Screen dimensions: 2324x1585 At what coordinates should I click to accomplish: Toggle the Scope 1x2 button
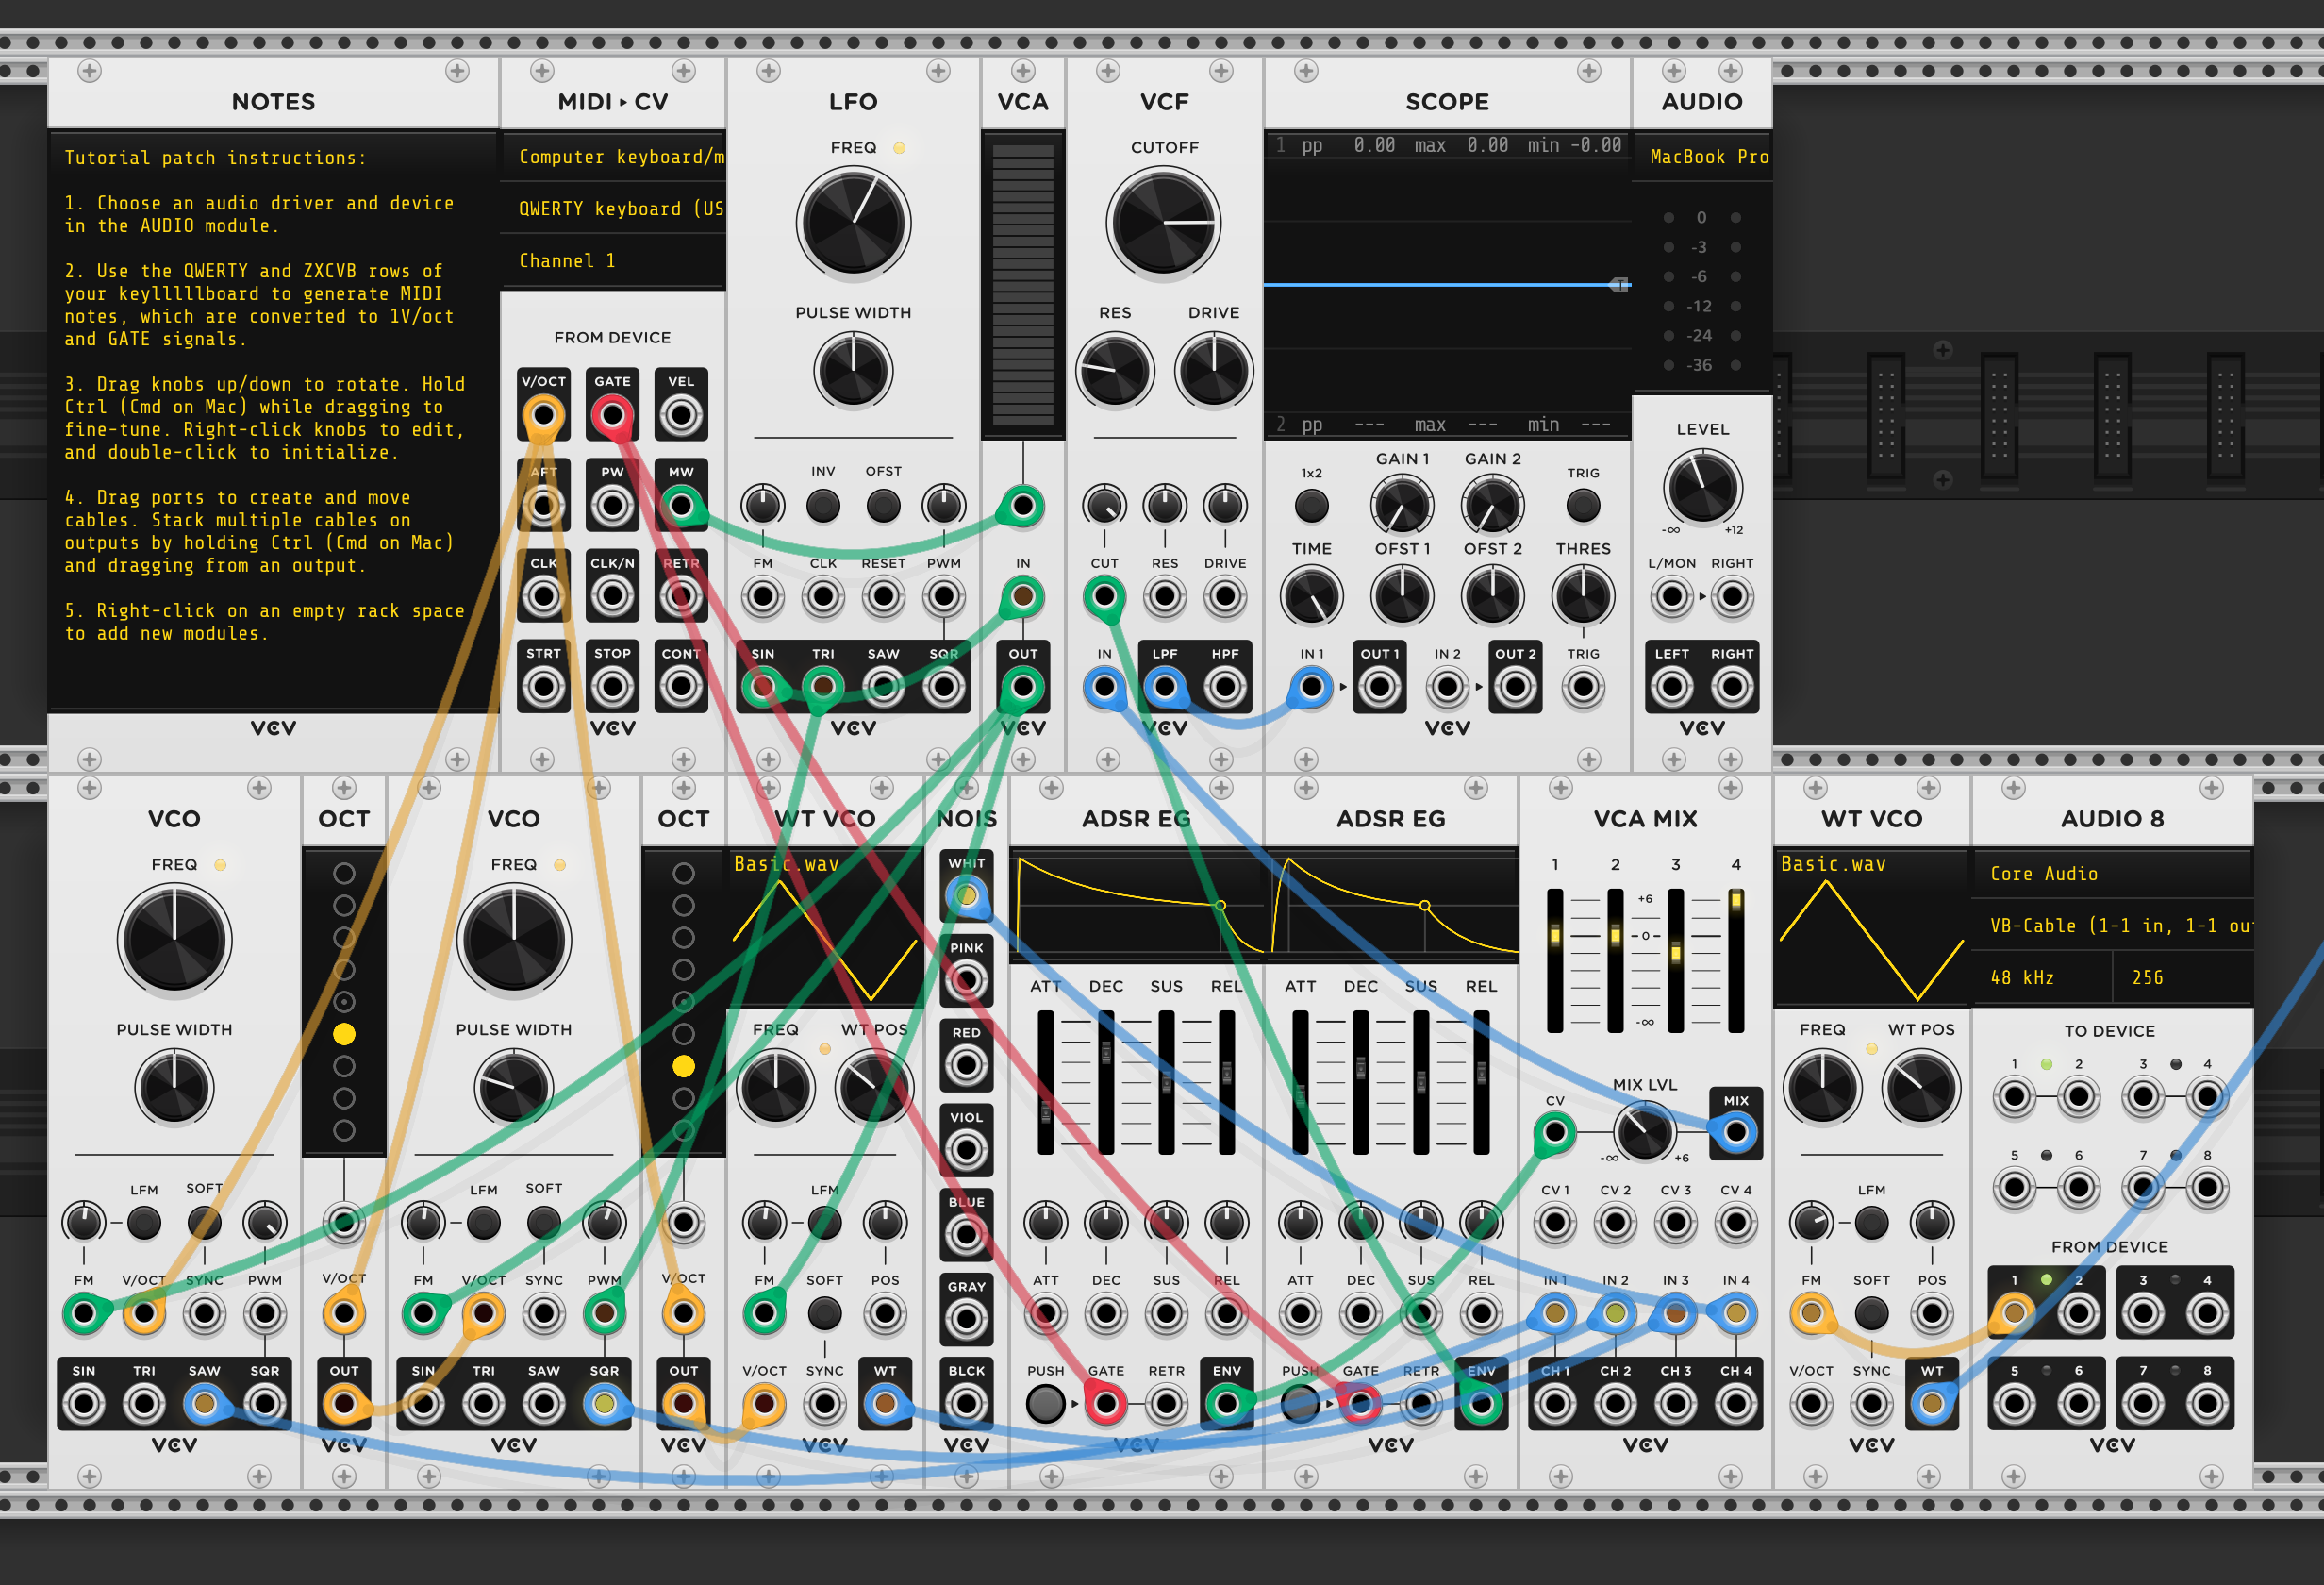click(1311, 505)
